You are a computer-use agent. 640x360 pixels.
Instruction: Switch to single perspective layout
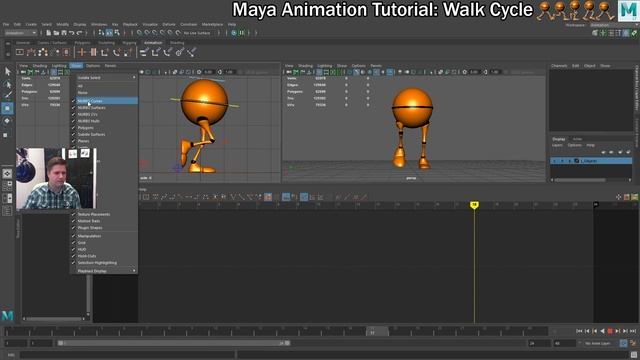pyautogui.click(x=7, y=173)
